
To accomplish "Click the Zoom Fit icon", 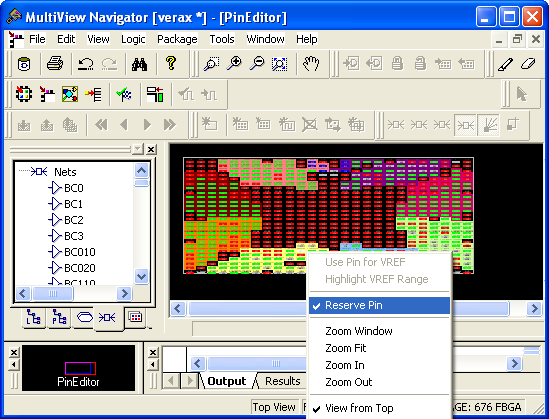I will 279,64.
